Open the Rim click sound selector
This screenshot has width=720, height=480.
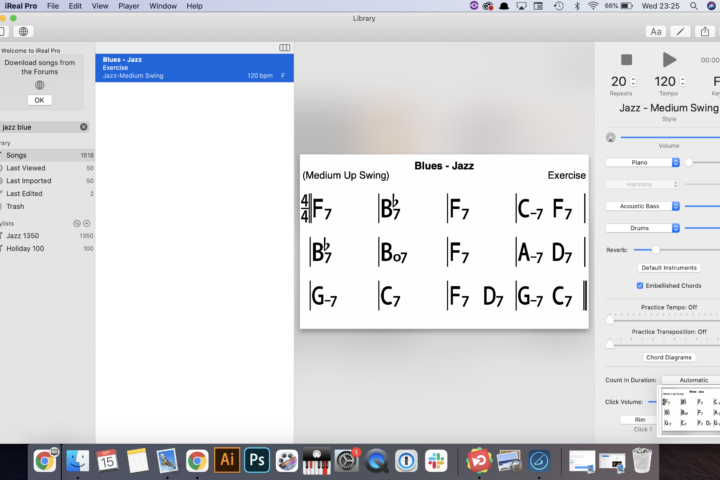coord(639,419)
